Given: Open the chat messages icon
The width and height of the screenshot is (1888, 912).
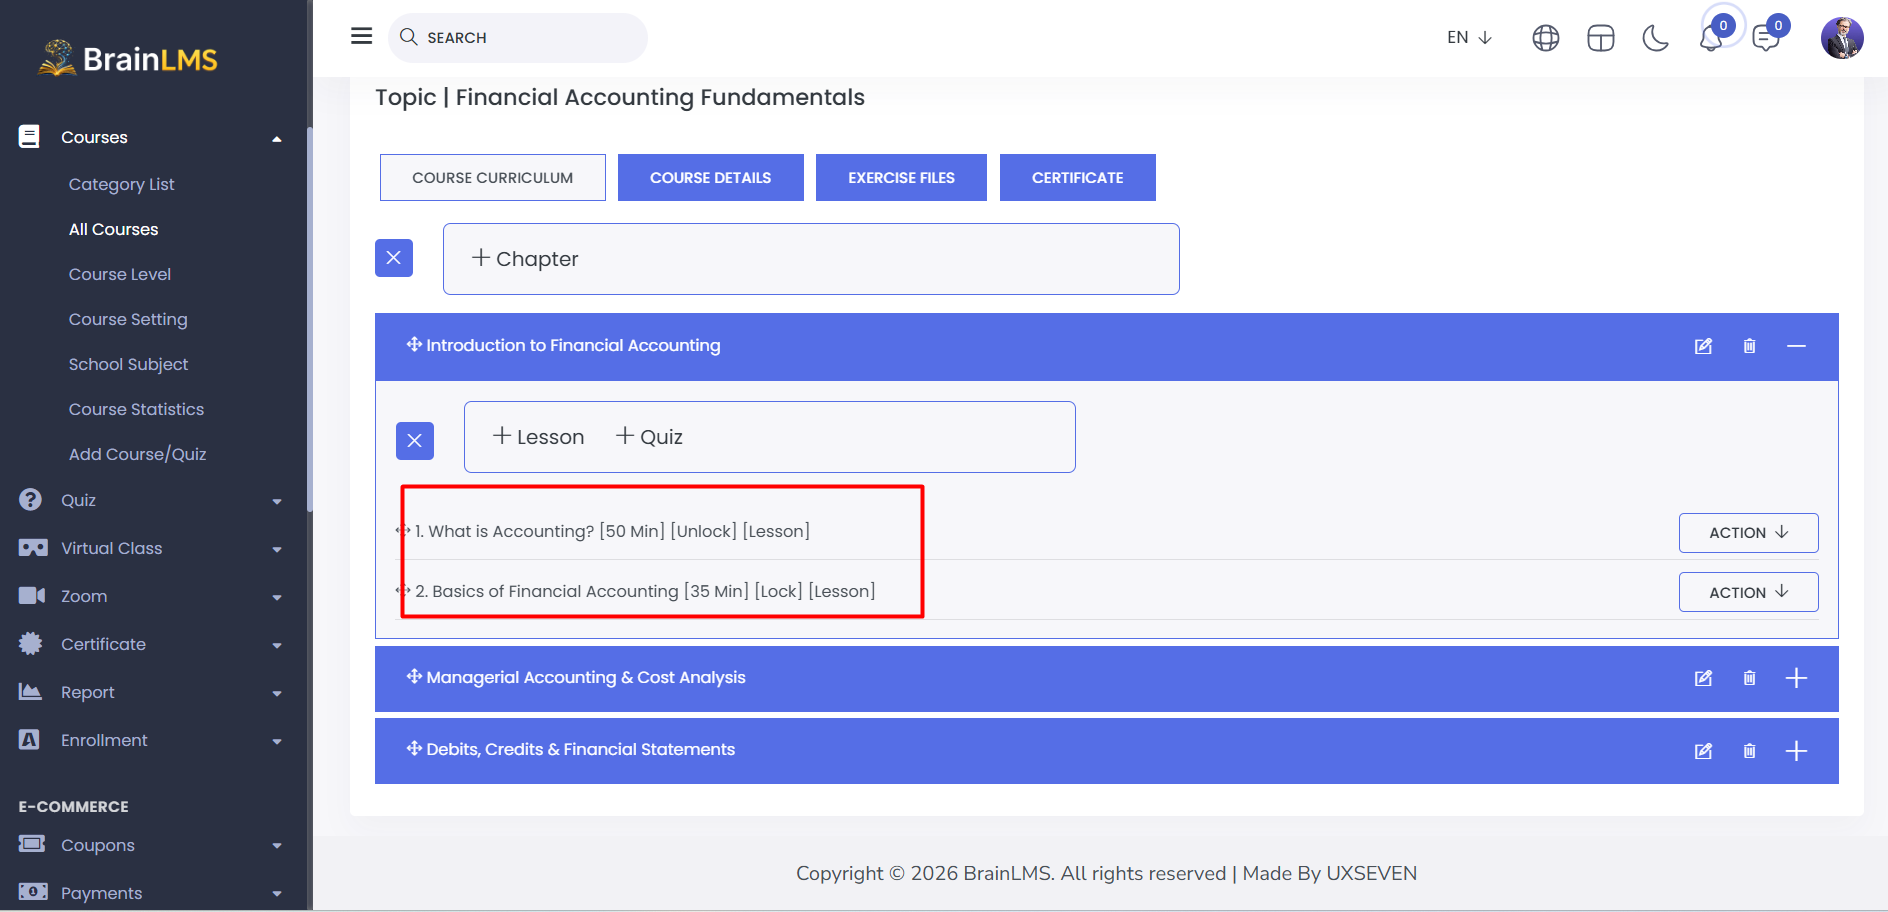Looking at the screenshot, I should point(1766,38).
